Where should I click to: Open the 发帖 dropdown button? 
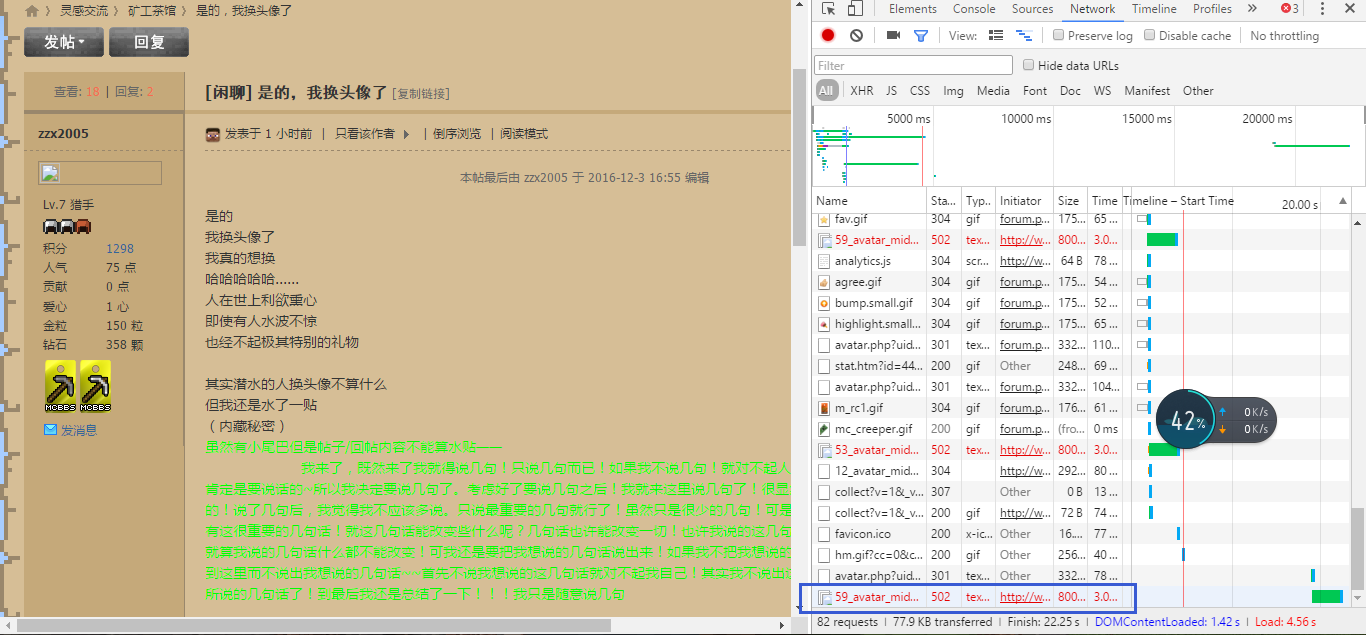64,42
